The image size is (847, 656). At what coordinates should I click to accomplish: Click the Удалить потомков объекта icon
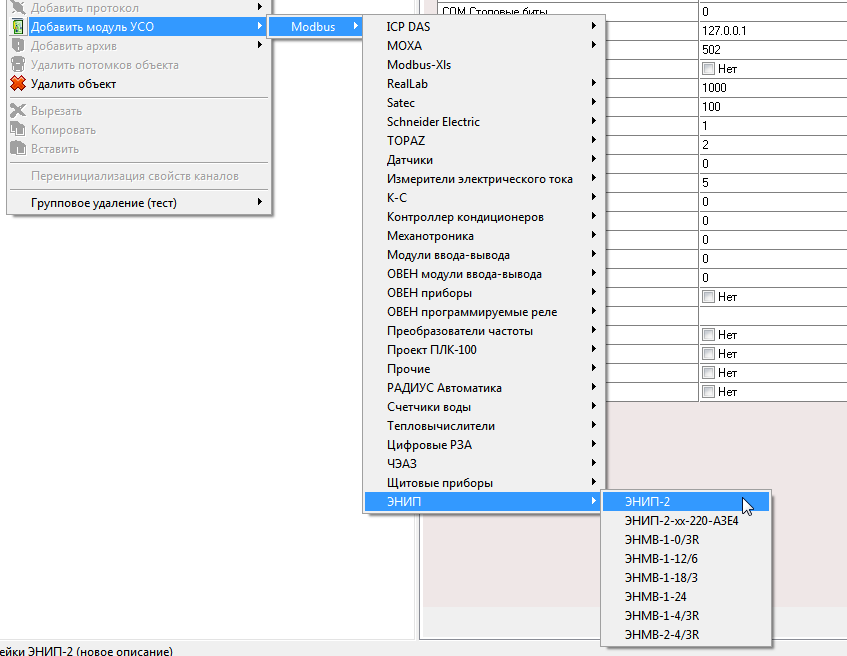(18, 64)
